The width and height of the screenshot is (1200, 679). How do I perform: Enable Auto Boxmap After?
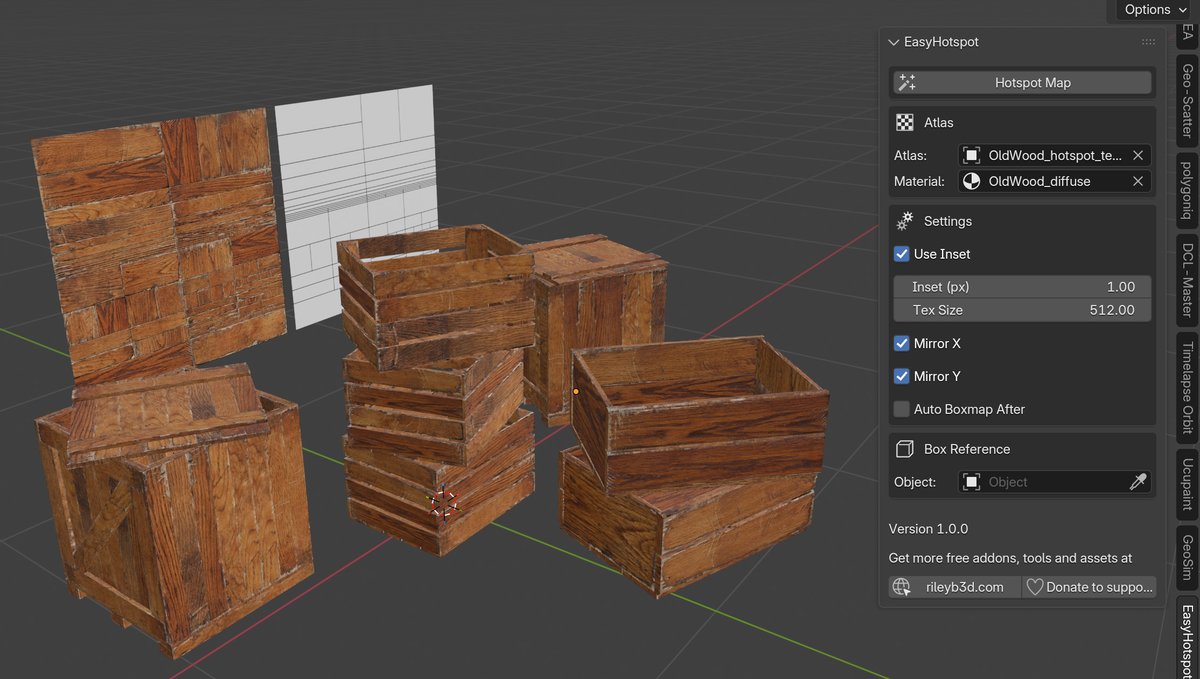point(902,409)
